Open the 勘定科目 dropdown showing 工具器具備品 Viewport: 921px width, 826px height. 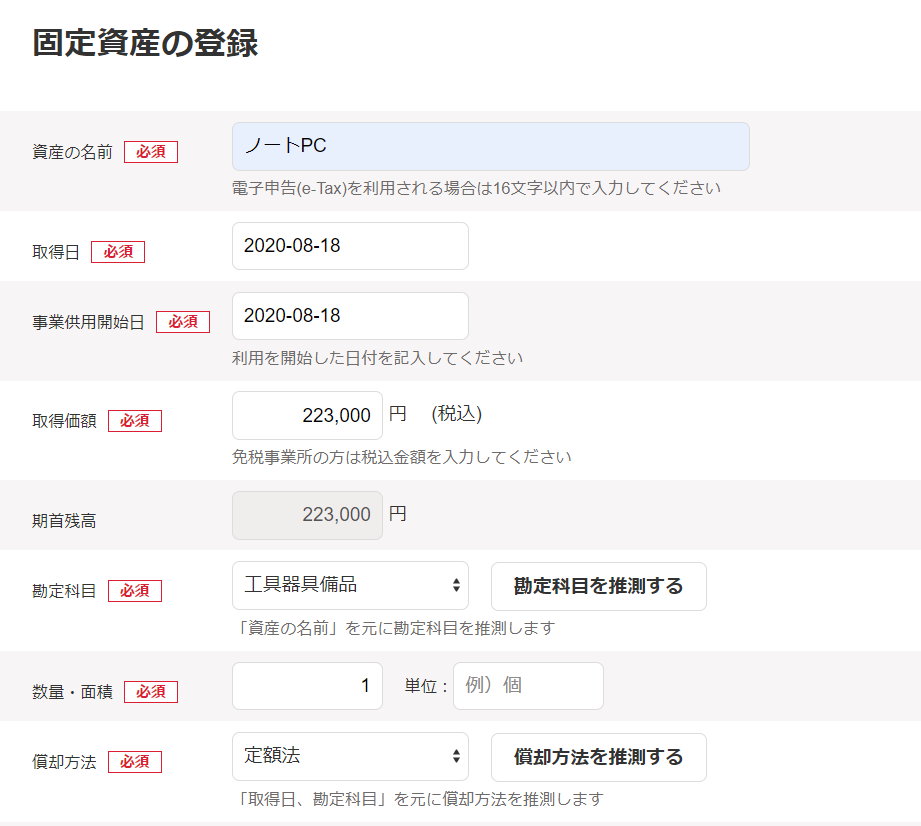tap(350, 585)
